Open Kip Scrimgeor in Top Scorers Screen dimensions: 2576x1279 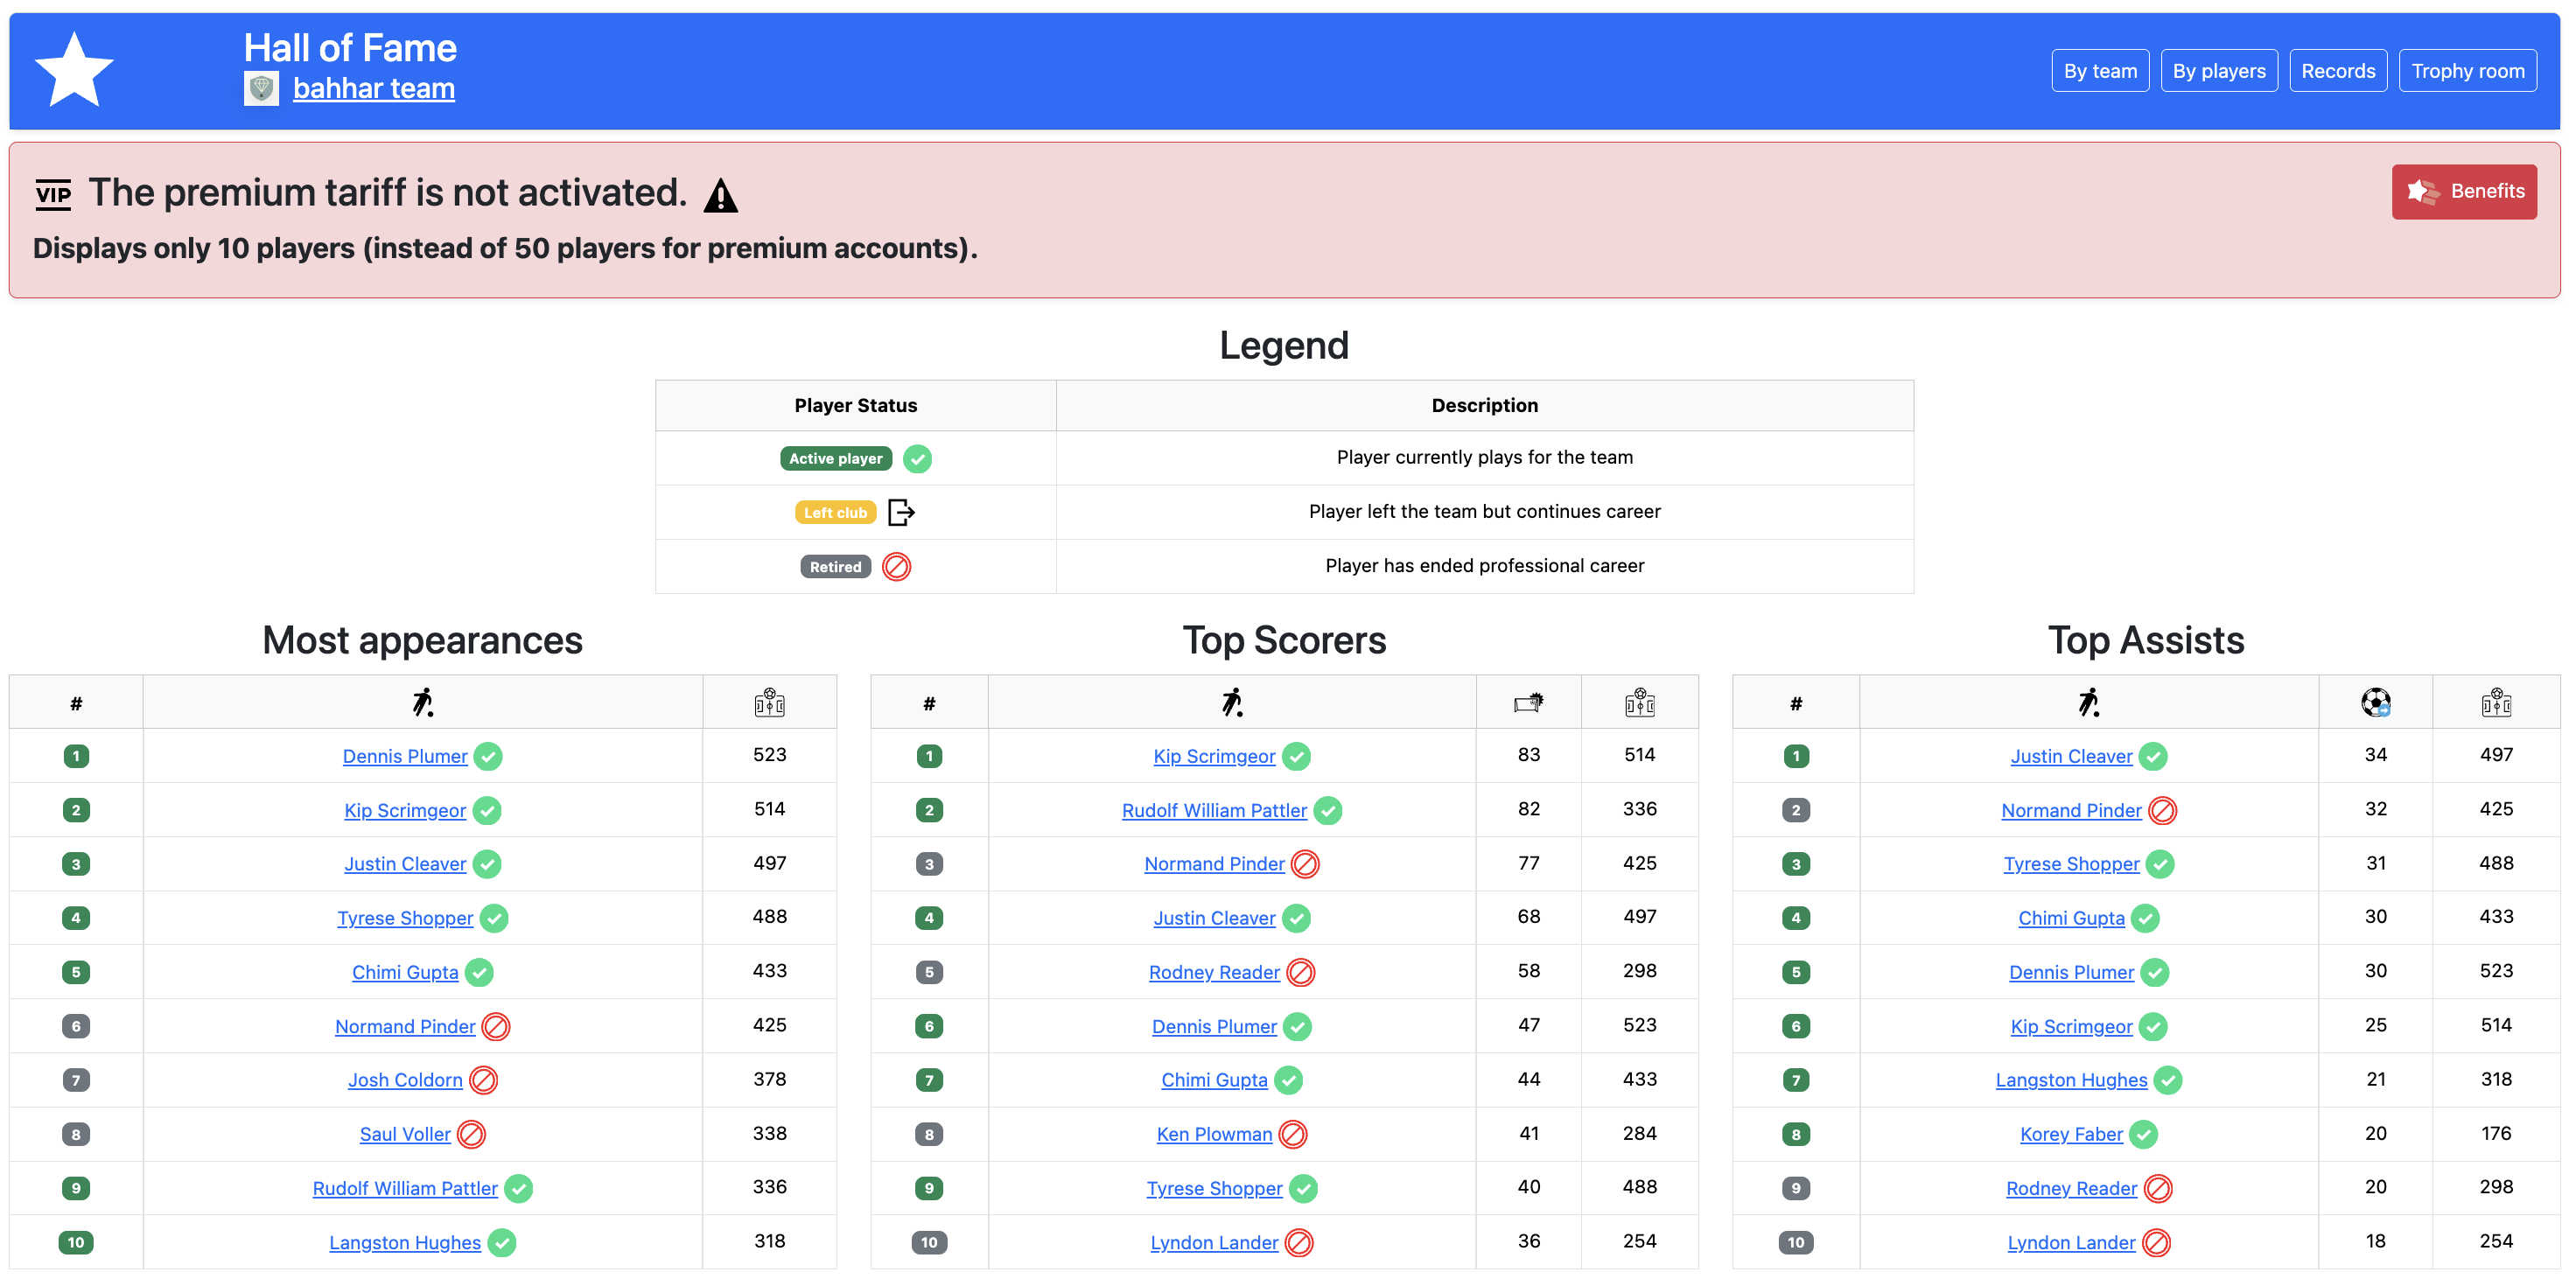click(x=1214, y=757)
